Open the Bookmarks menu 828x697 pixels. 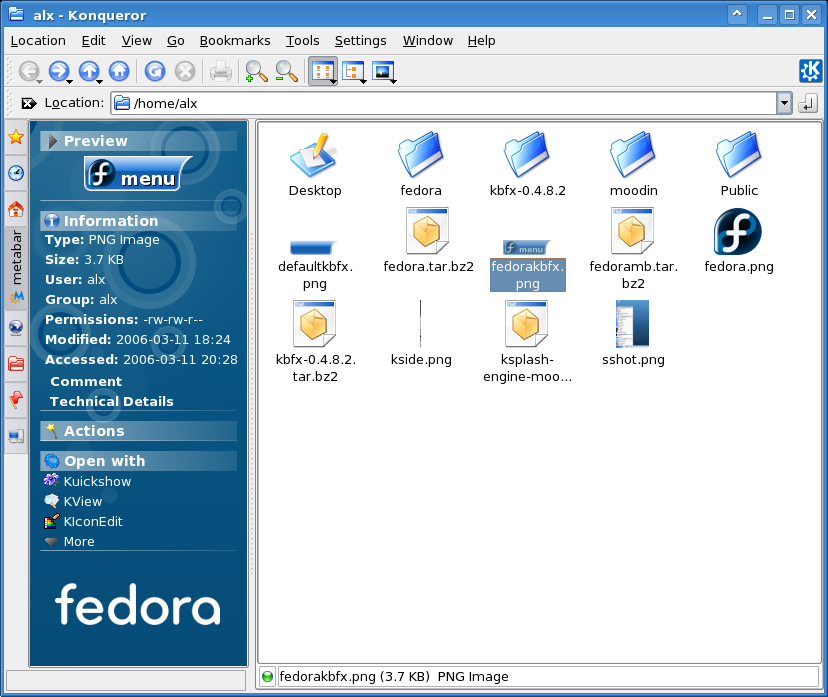(235, 41)
